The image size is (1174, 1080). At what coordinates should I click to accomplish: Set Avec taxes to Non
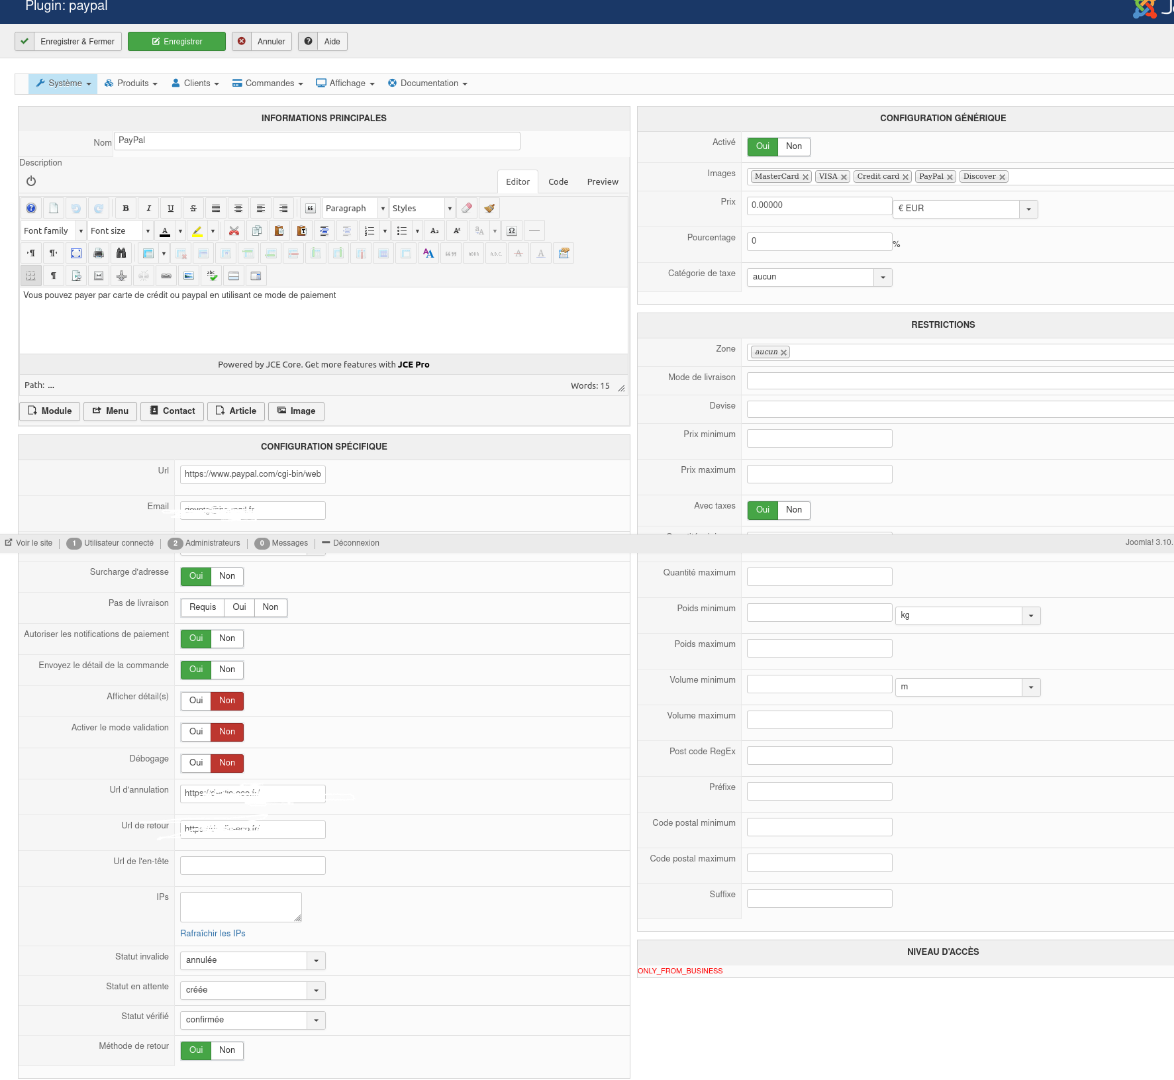point(794,510)
